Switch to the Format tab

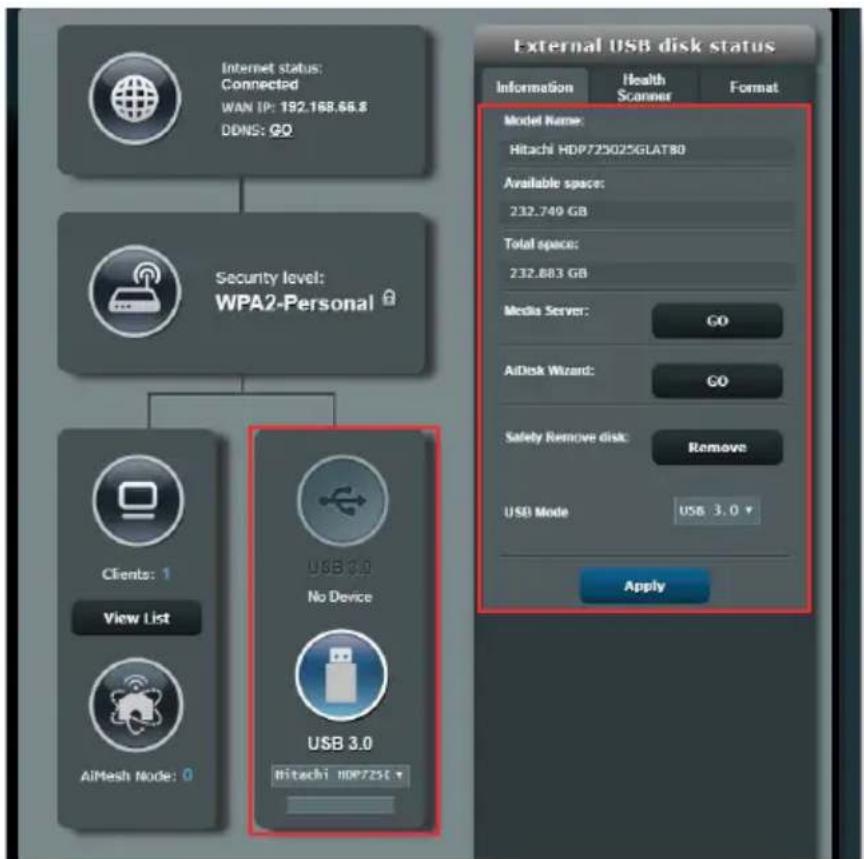754,87
